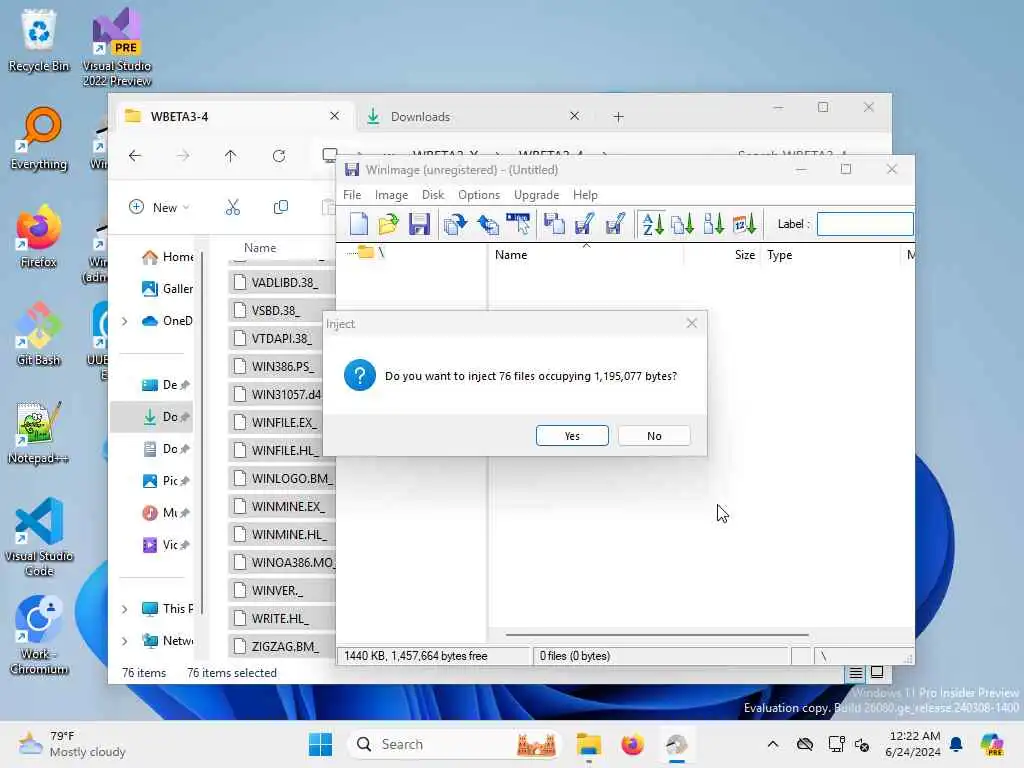Click the Copy icon in Explorer toolbar
Viewport: 1024px width, 768px height.
[281, 207]
